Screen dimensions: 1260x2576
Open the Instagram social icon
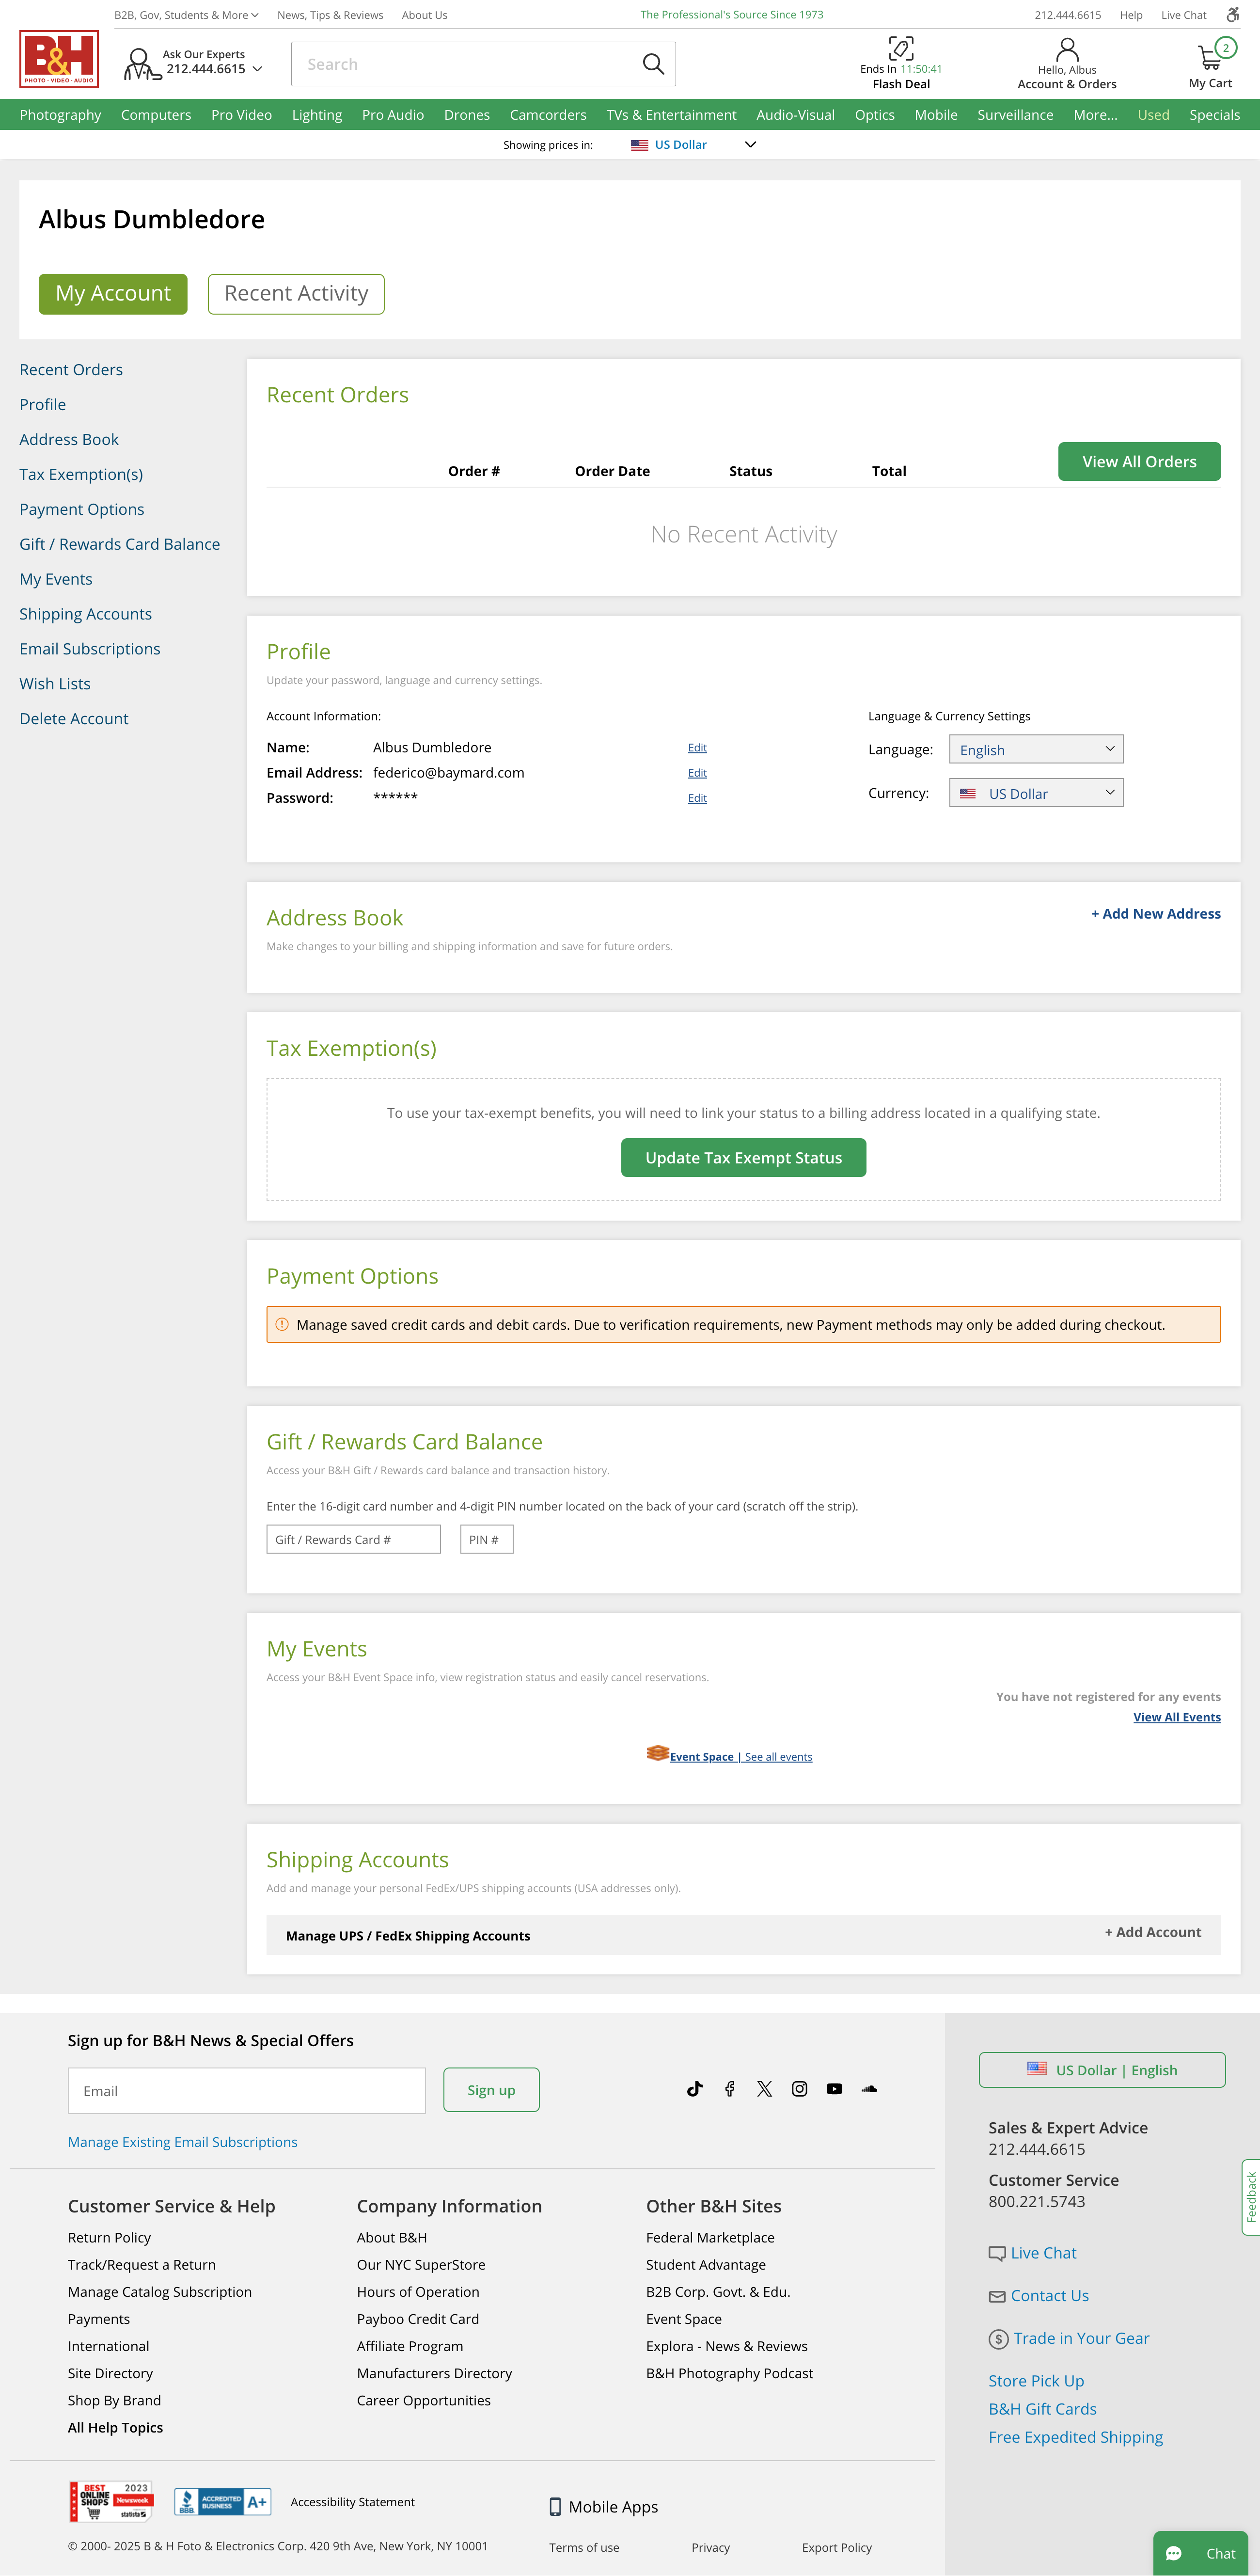coord(800,2089)
